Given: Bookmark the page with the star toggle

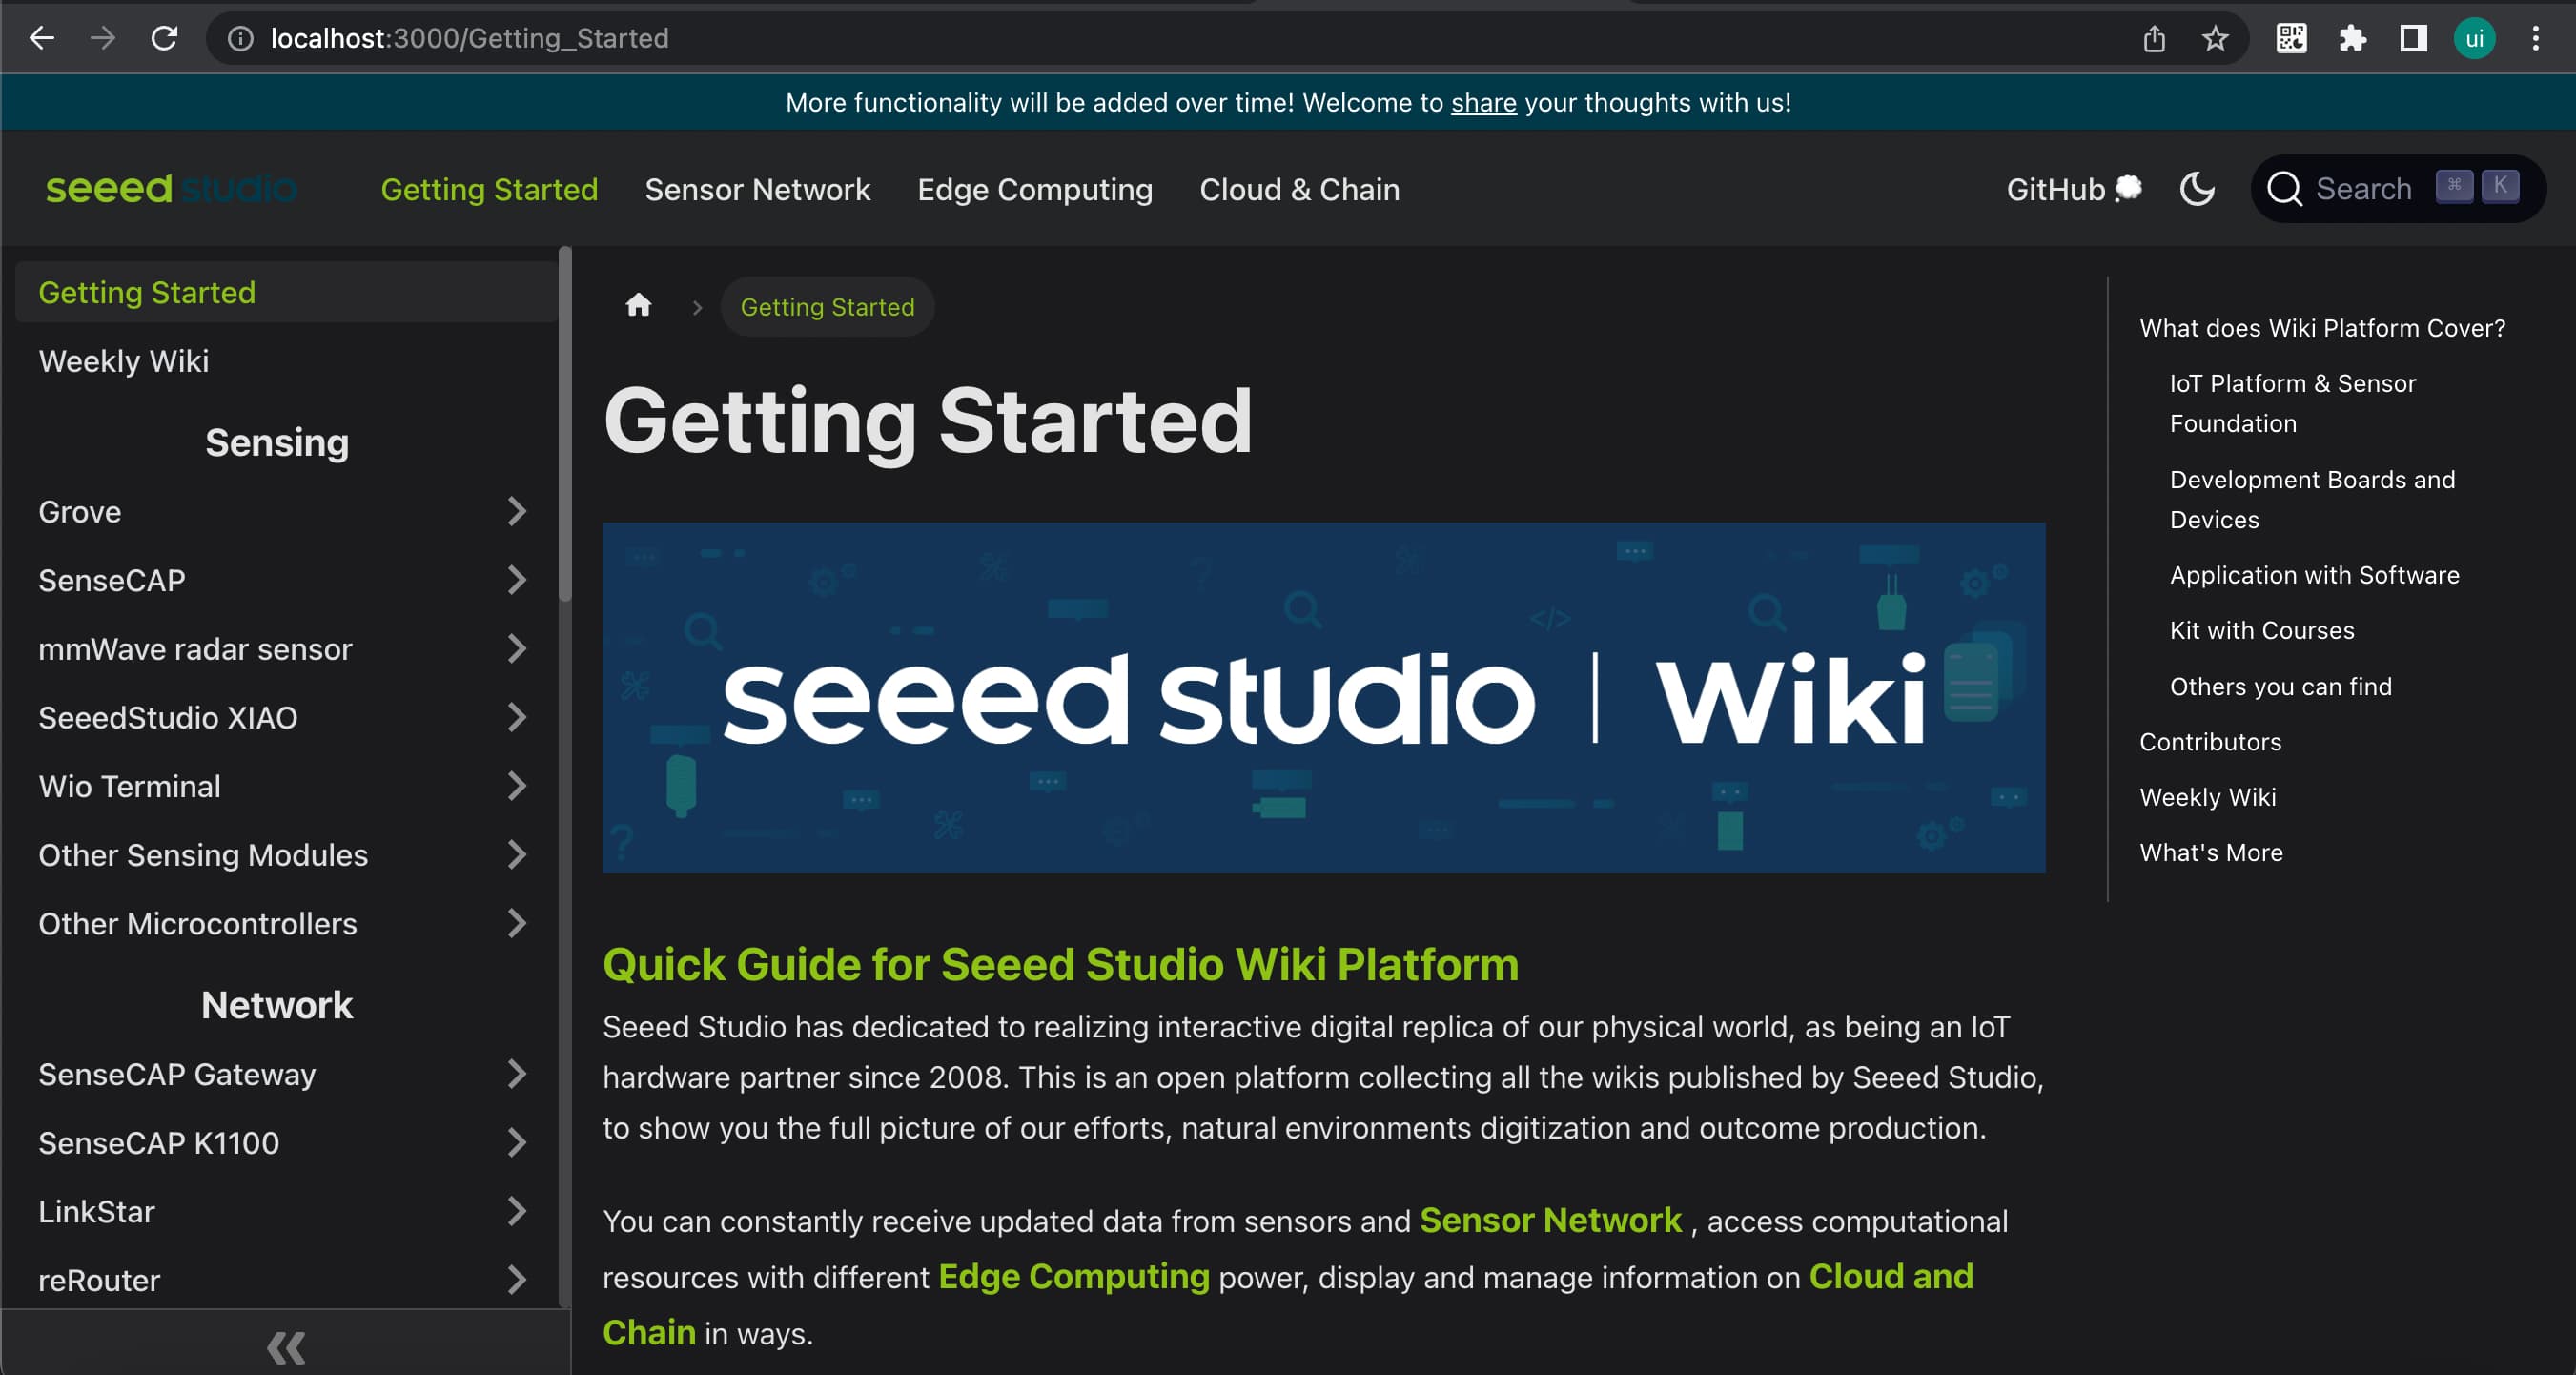Looking at the screenshot, I should click(x=2214, y=38).
